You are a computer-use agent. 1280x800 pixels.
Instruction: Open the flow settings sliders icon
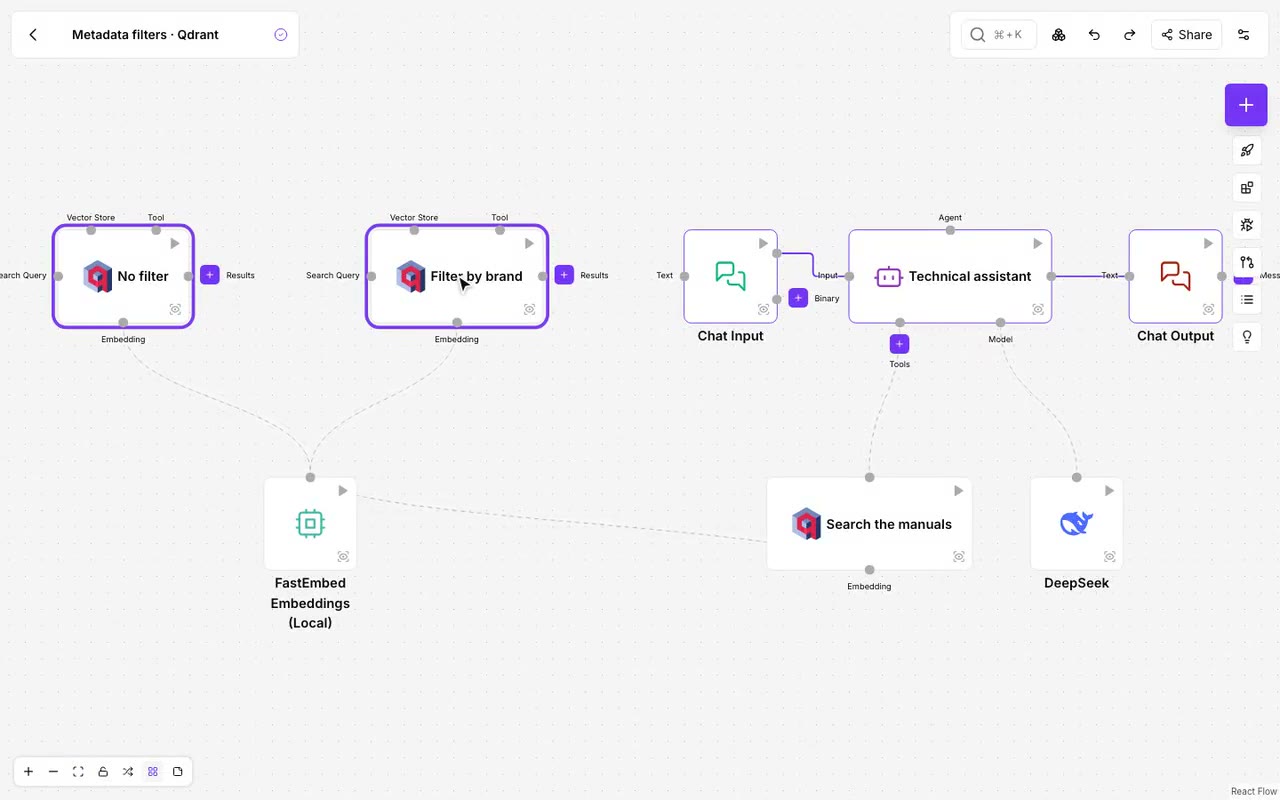(1244, 35)
